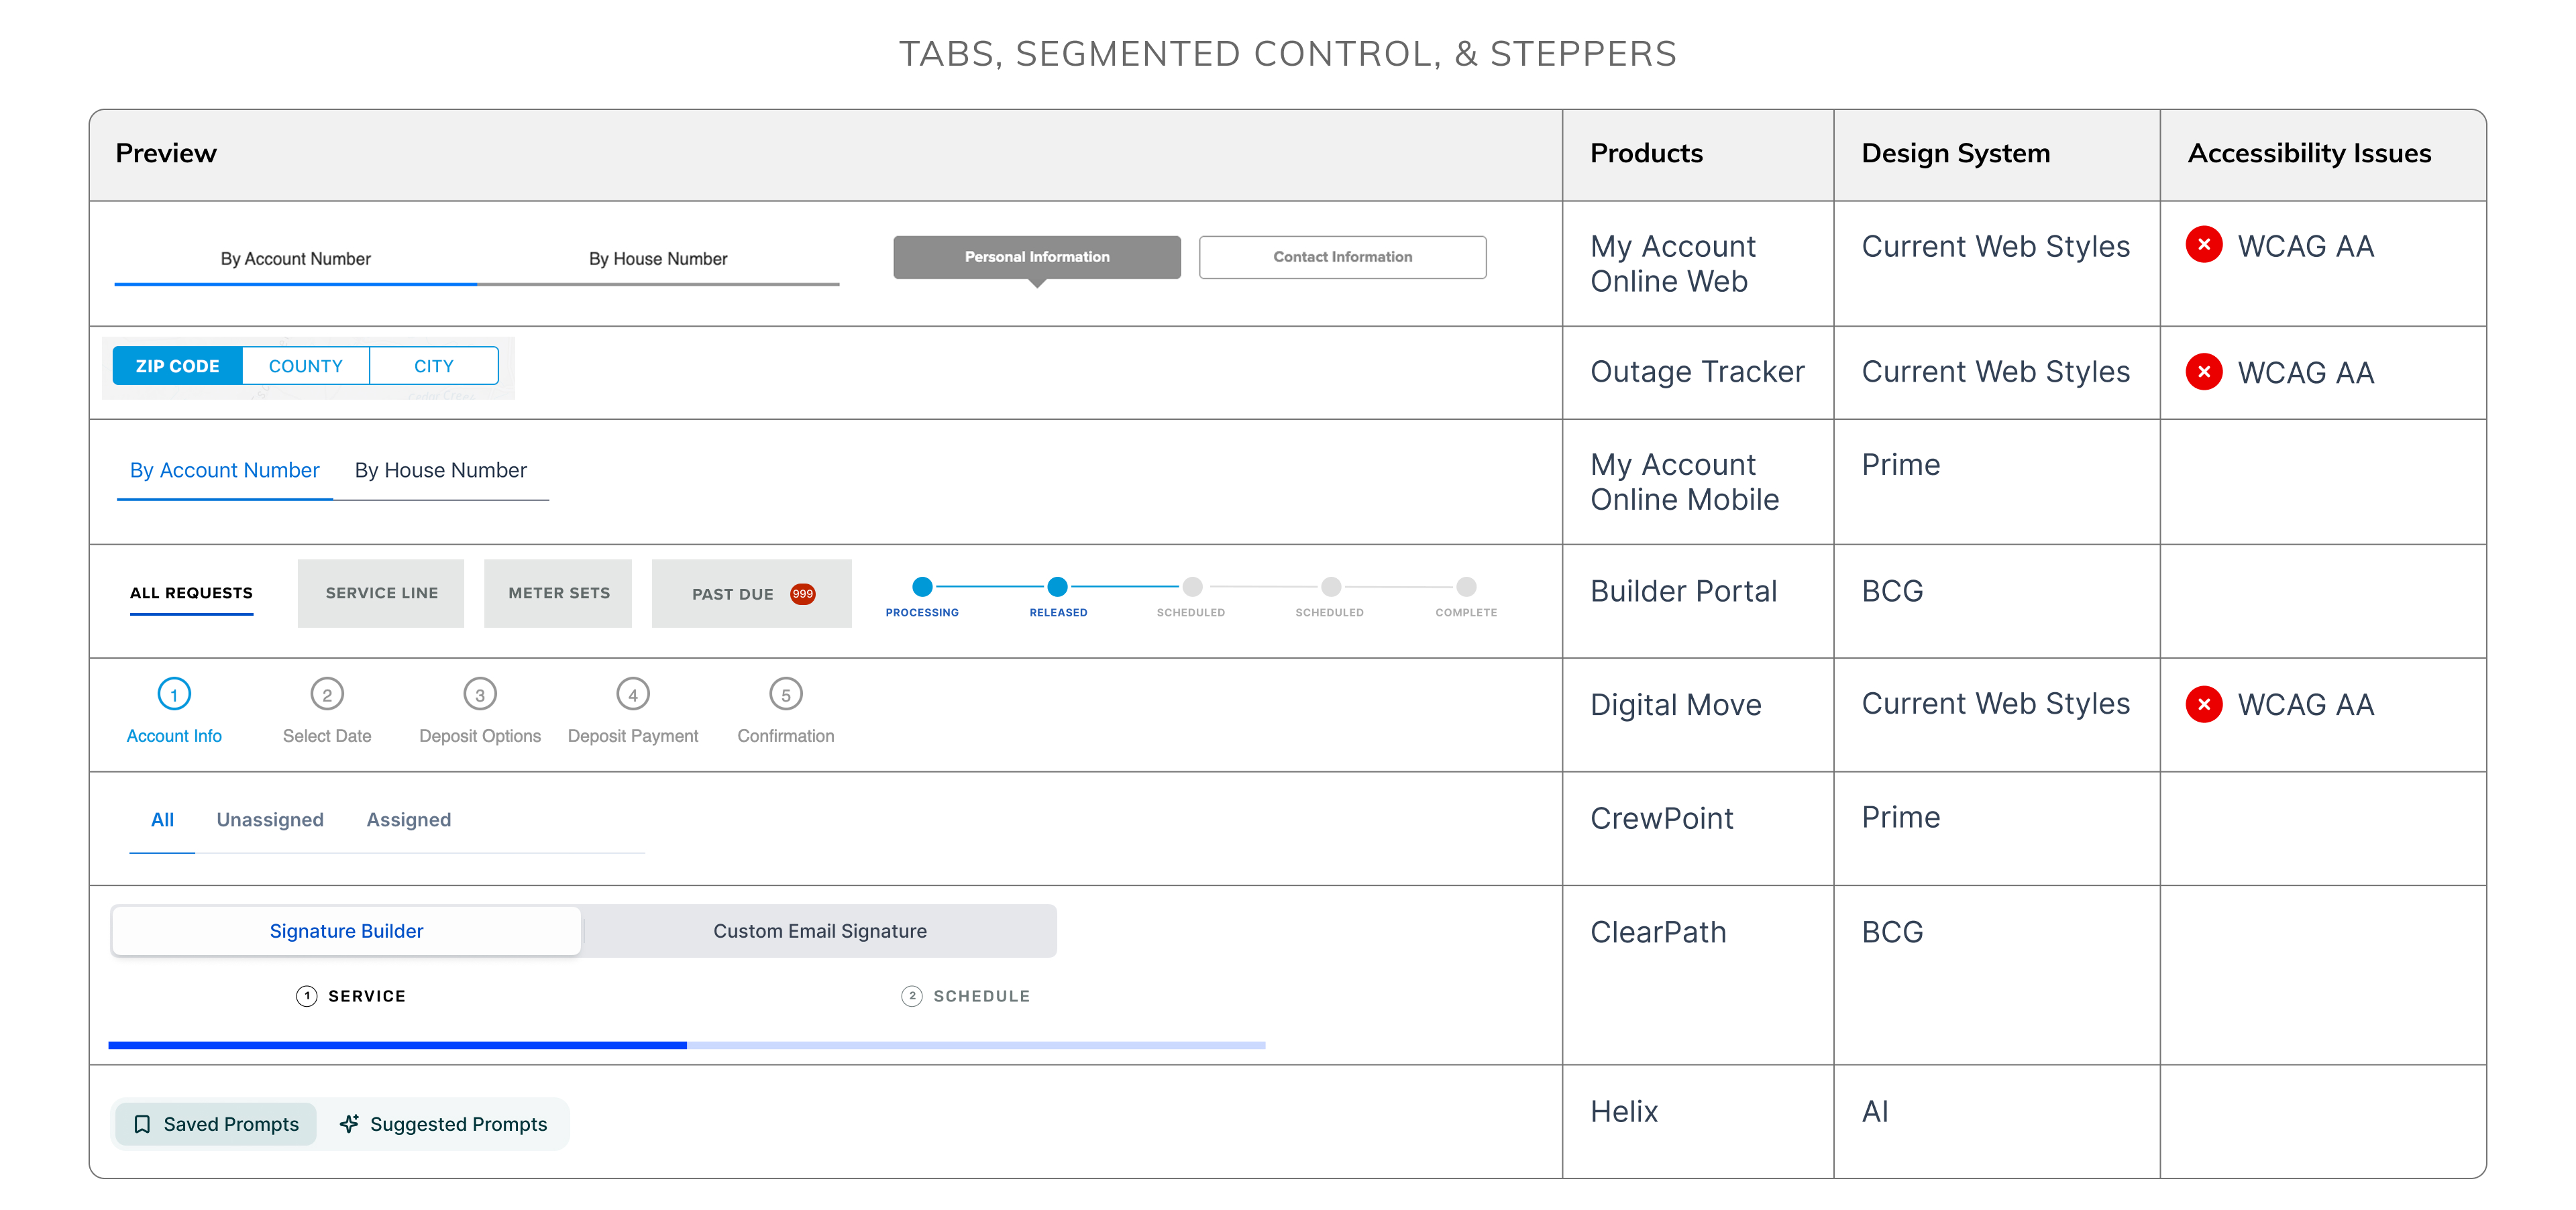Click the Deposit Payment step 4 circle

[633, 694]
